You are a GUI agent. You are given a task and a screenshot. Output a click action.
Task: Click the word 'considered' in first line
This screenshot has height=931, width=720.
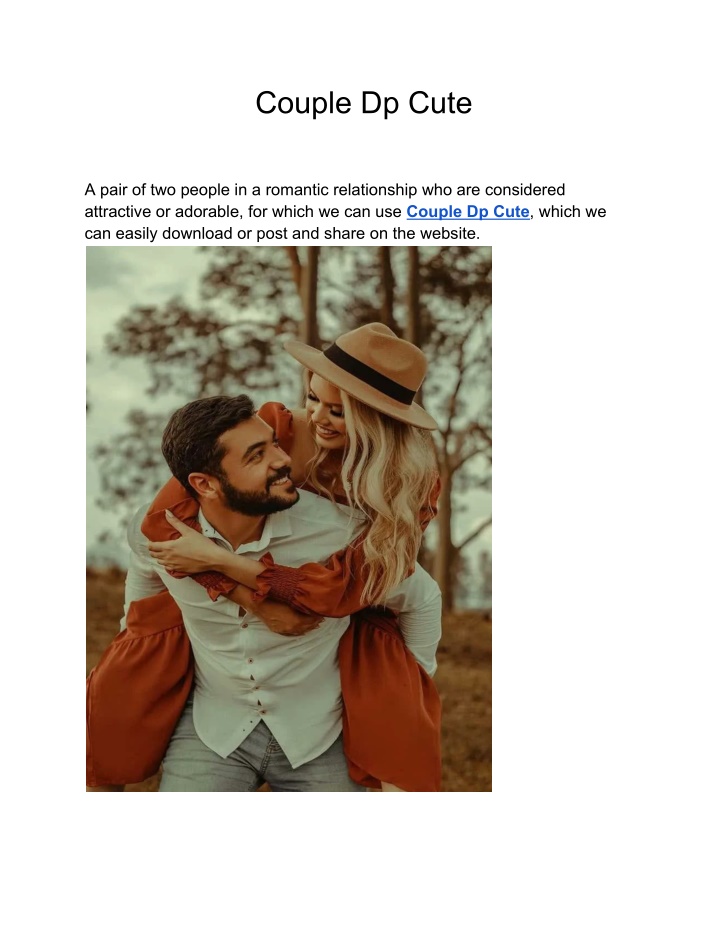525,190
